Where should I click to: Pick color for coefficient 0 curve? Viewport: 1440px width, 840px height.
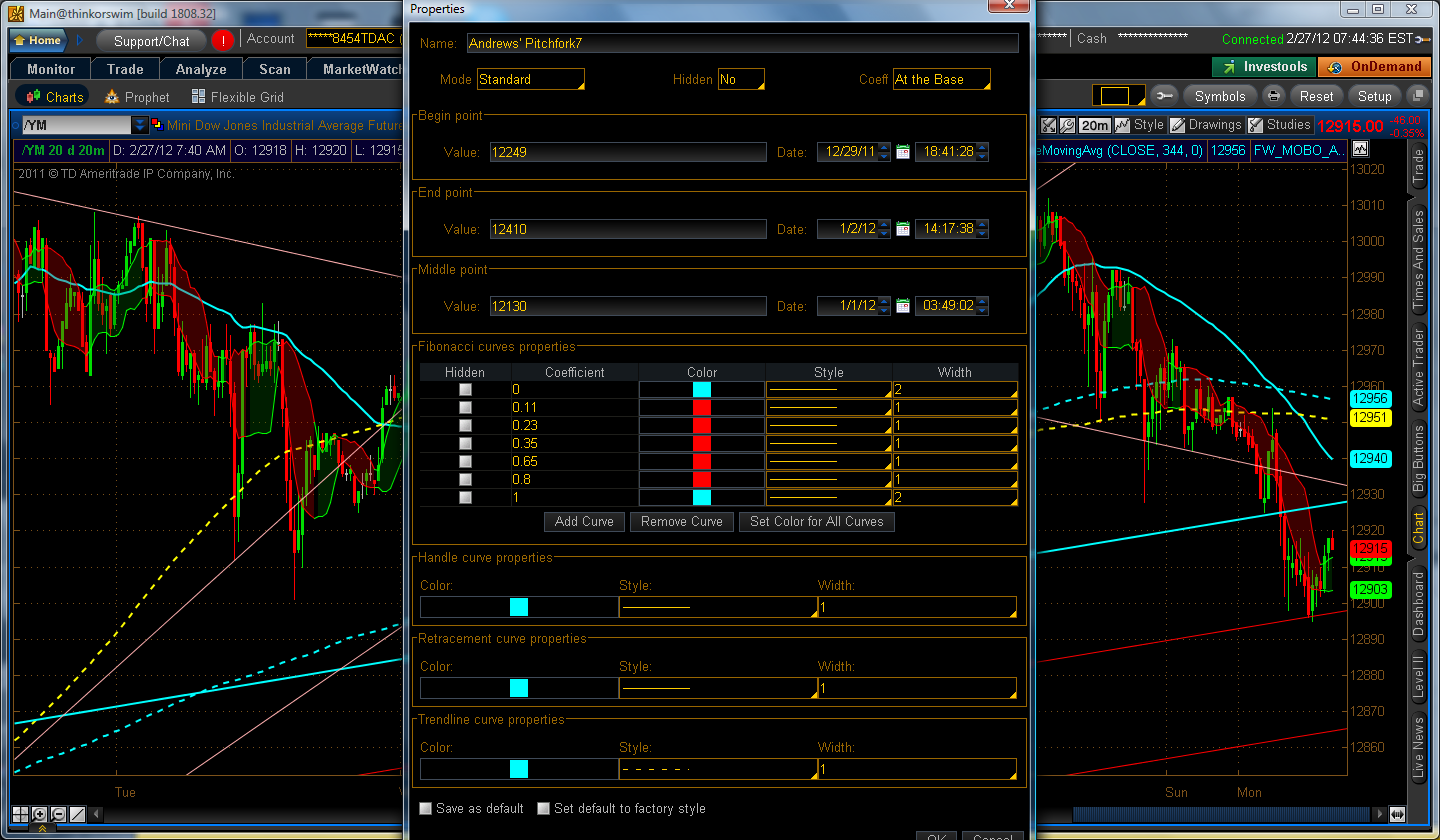(702, 389)
